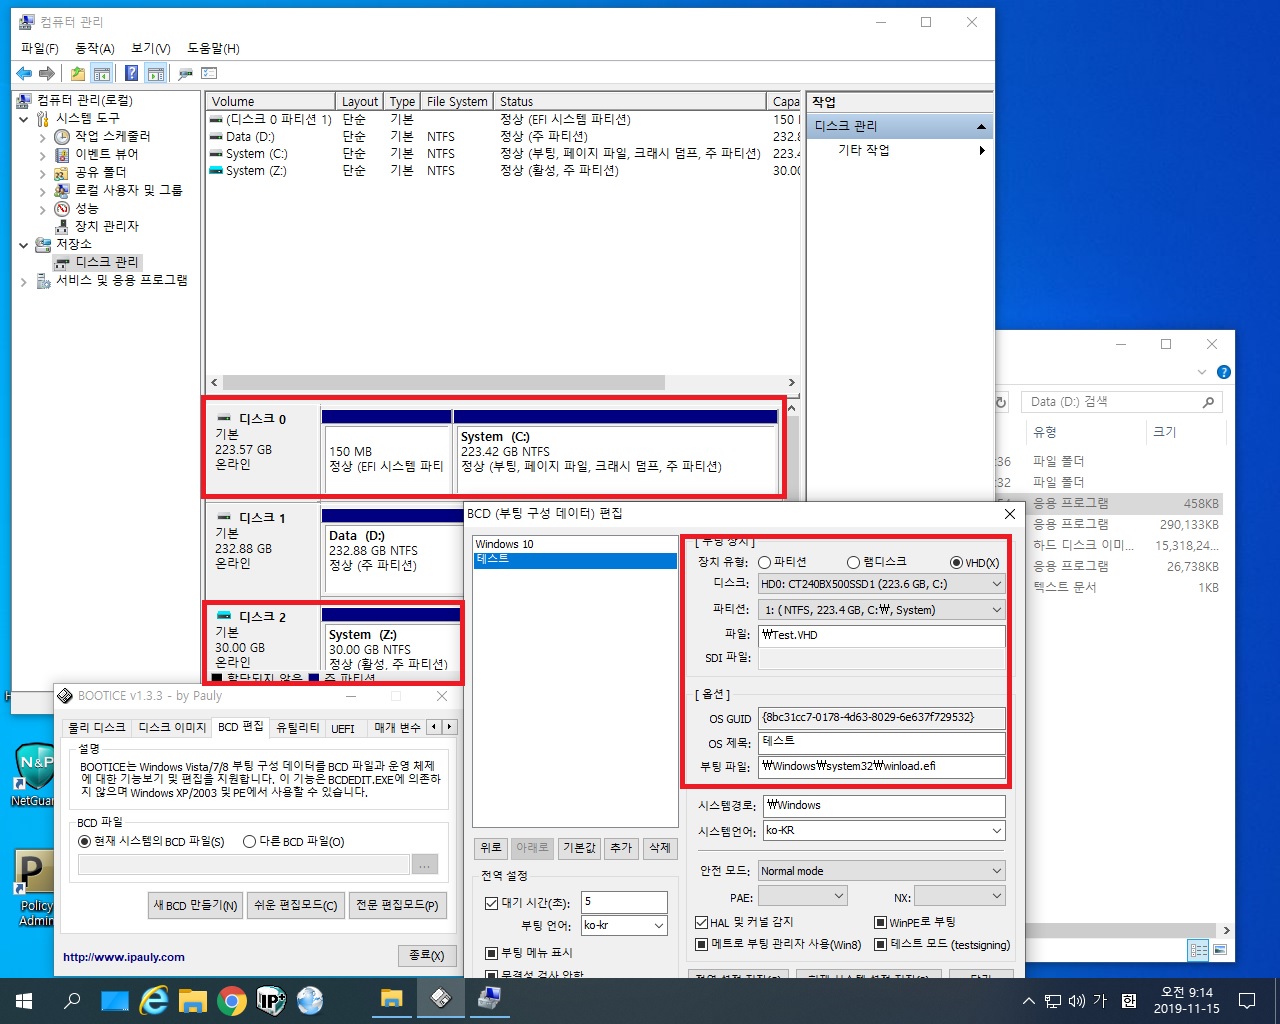Click 쉬운 편집모드(C) button
The height and width of the screenshot is (1024, 1280).
(295, 905)
